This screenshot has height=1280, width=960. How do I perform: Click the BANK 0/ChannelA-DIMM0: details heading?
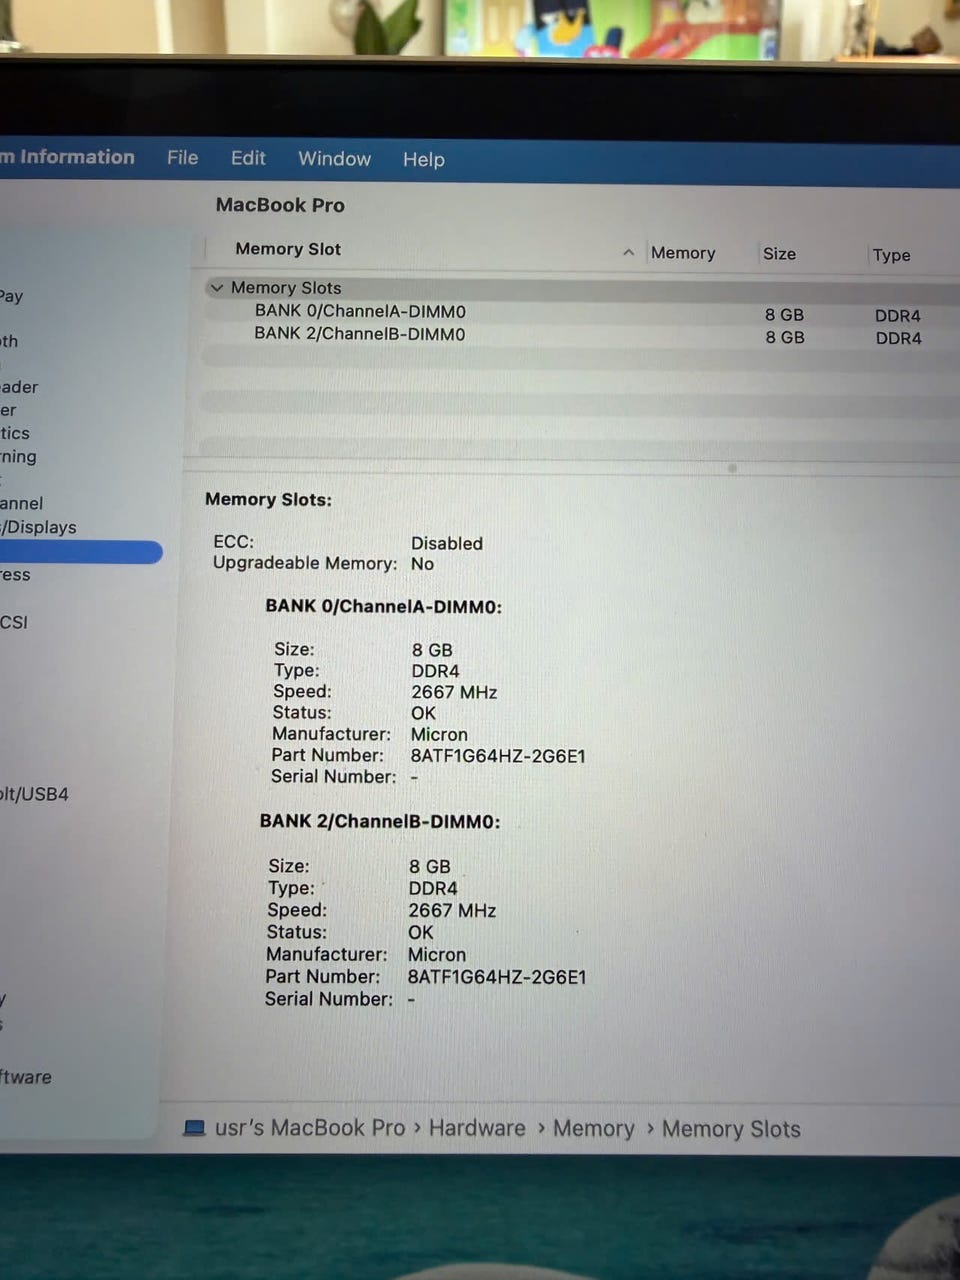383,606
